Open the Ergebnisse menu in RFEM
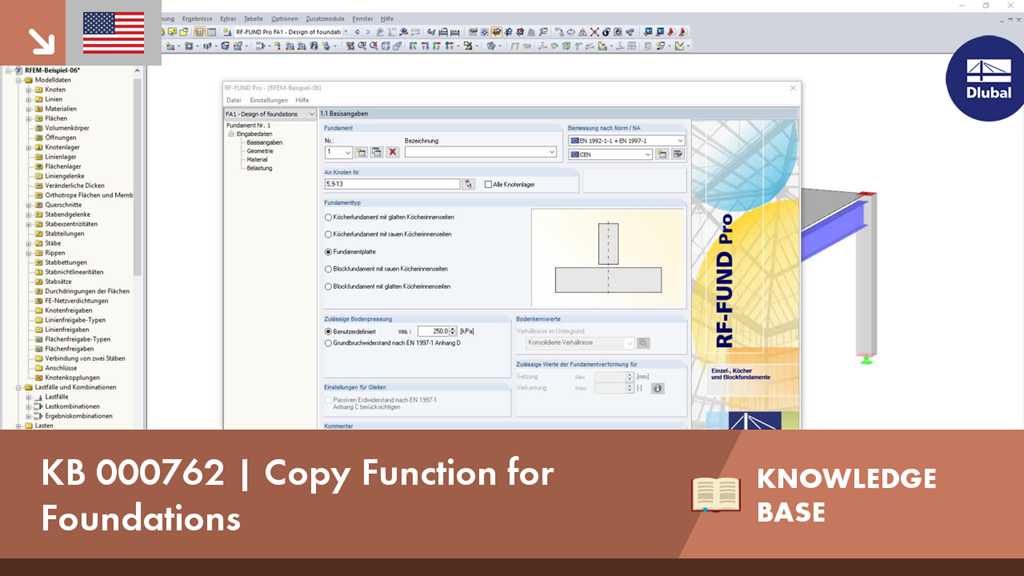The image size is (1024, 576). 197,19
